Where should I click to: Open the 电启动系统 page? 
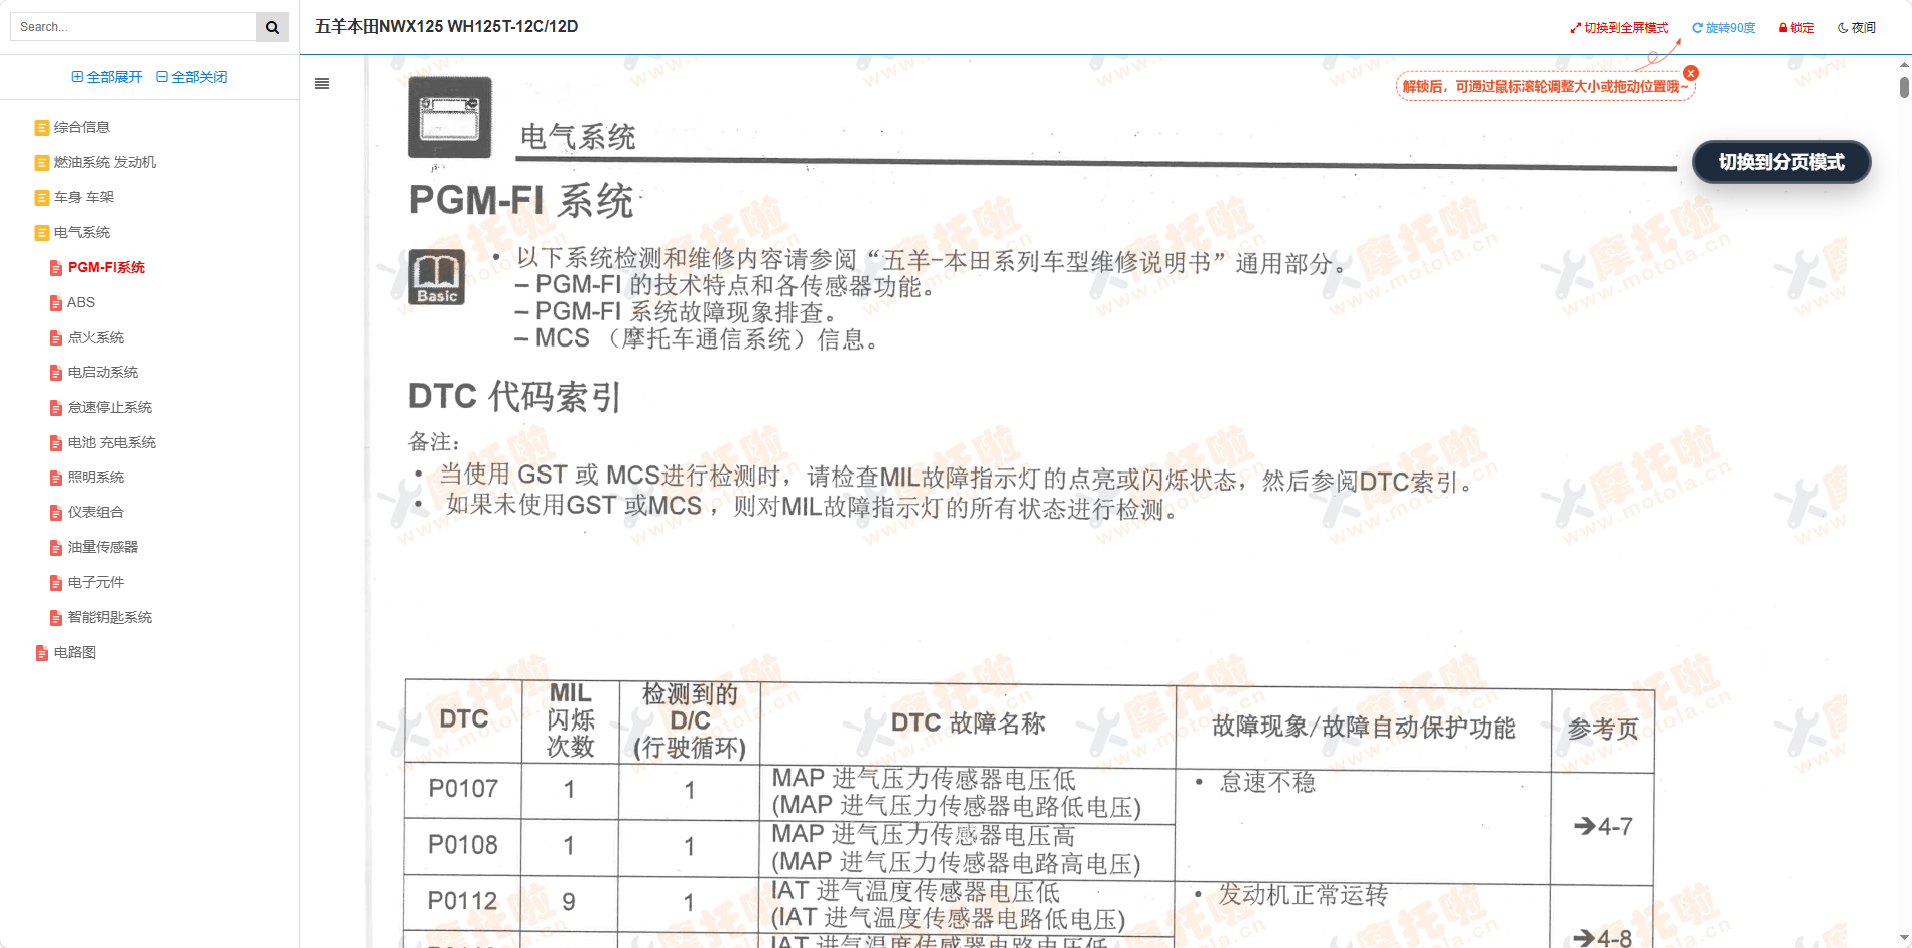103,372
